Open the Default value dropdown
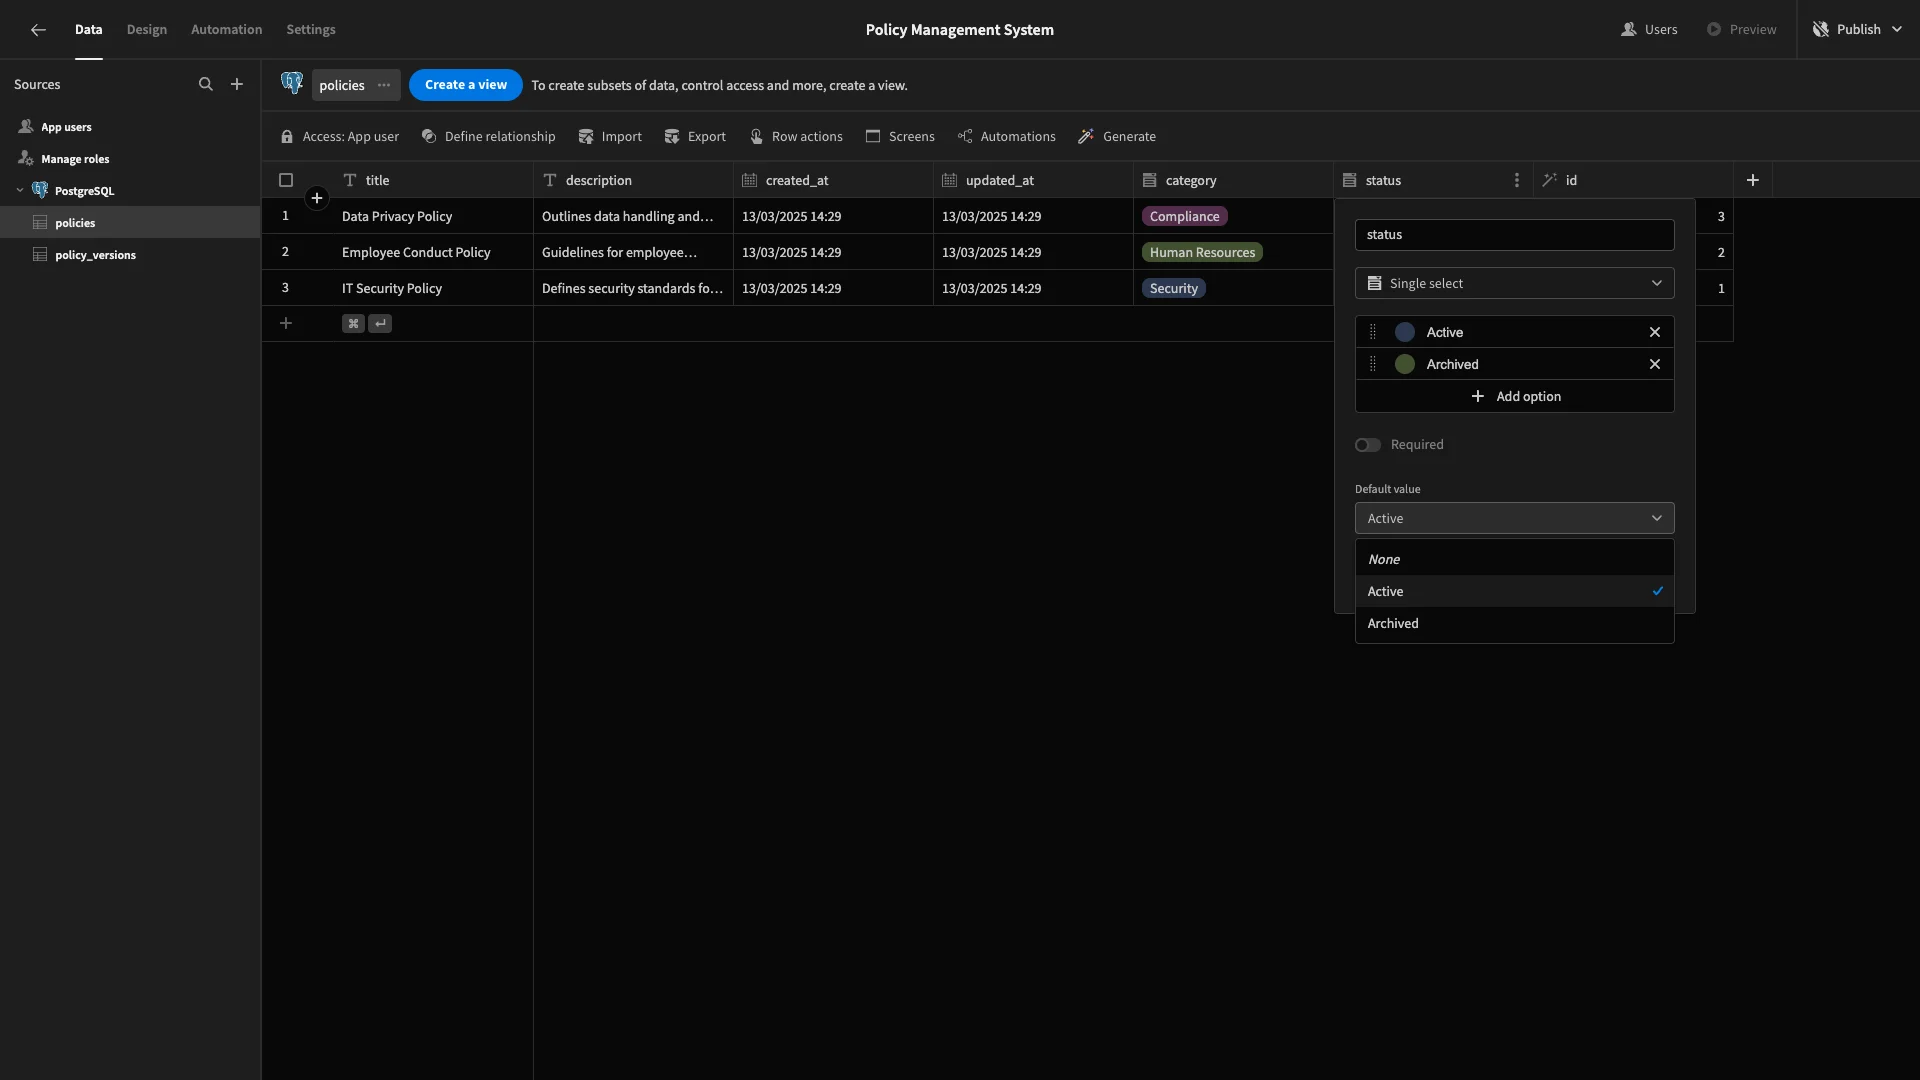 pos(1514,518)
